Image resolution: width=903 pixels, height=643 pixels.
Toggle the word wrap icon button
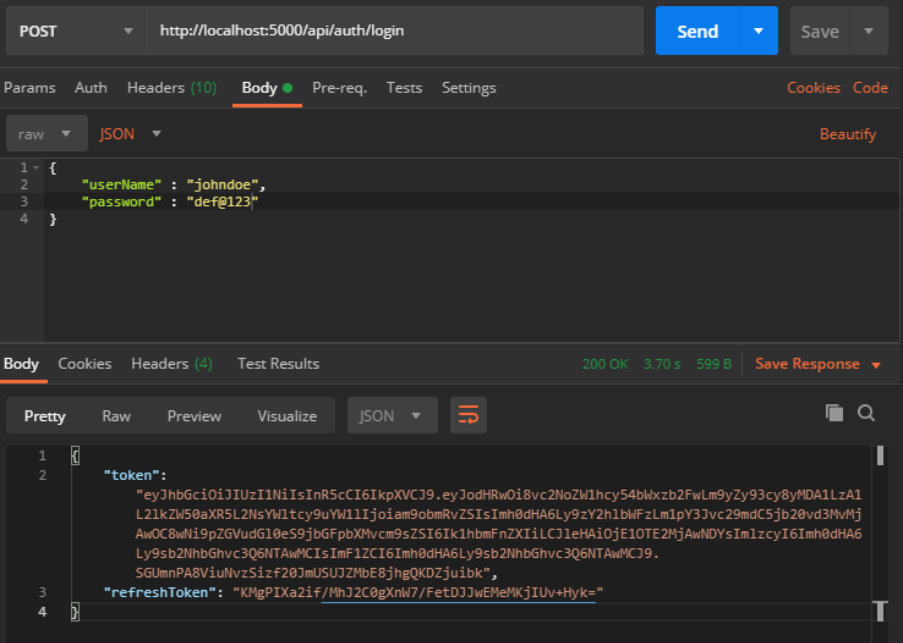coord(467,415)
